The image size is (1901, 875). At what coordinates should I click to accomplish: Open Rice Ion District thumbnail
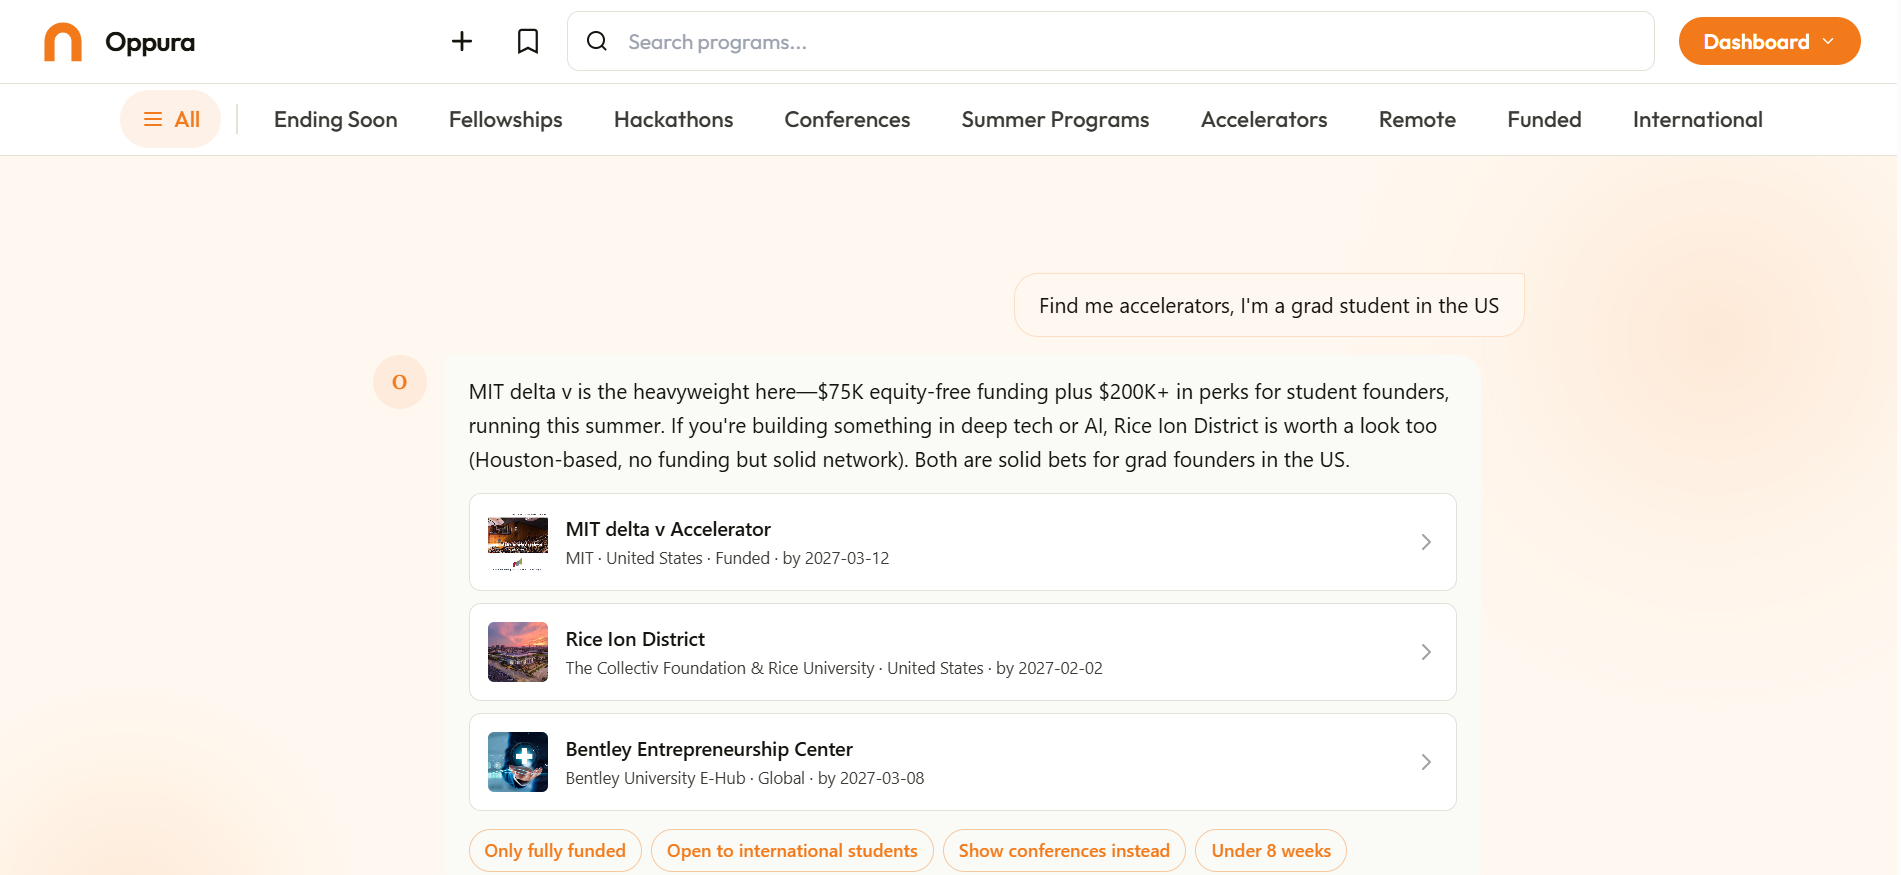point(518,652)
